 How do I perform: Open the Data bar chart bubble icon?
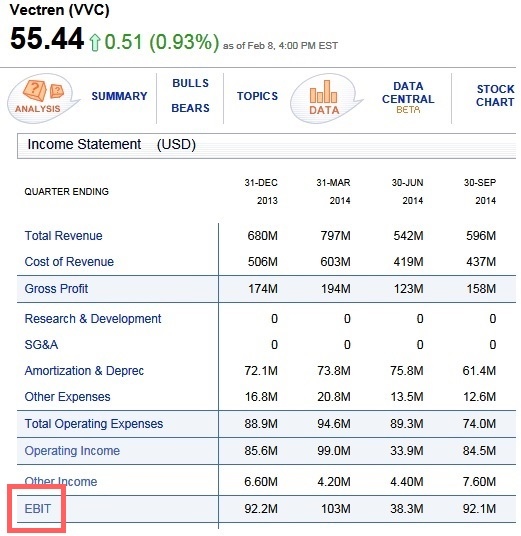326,98
